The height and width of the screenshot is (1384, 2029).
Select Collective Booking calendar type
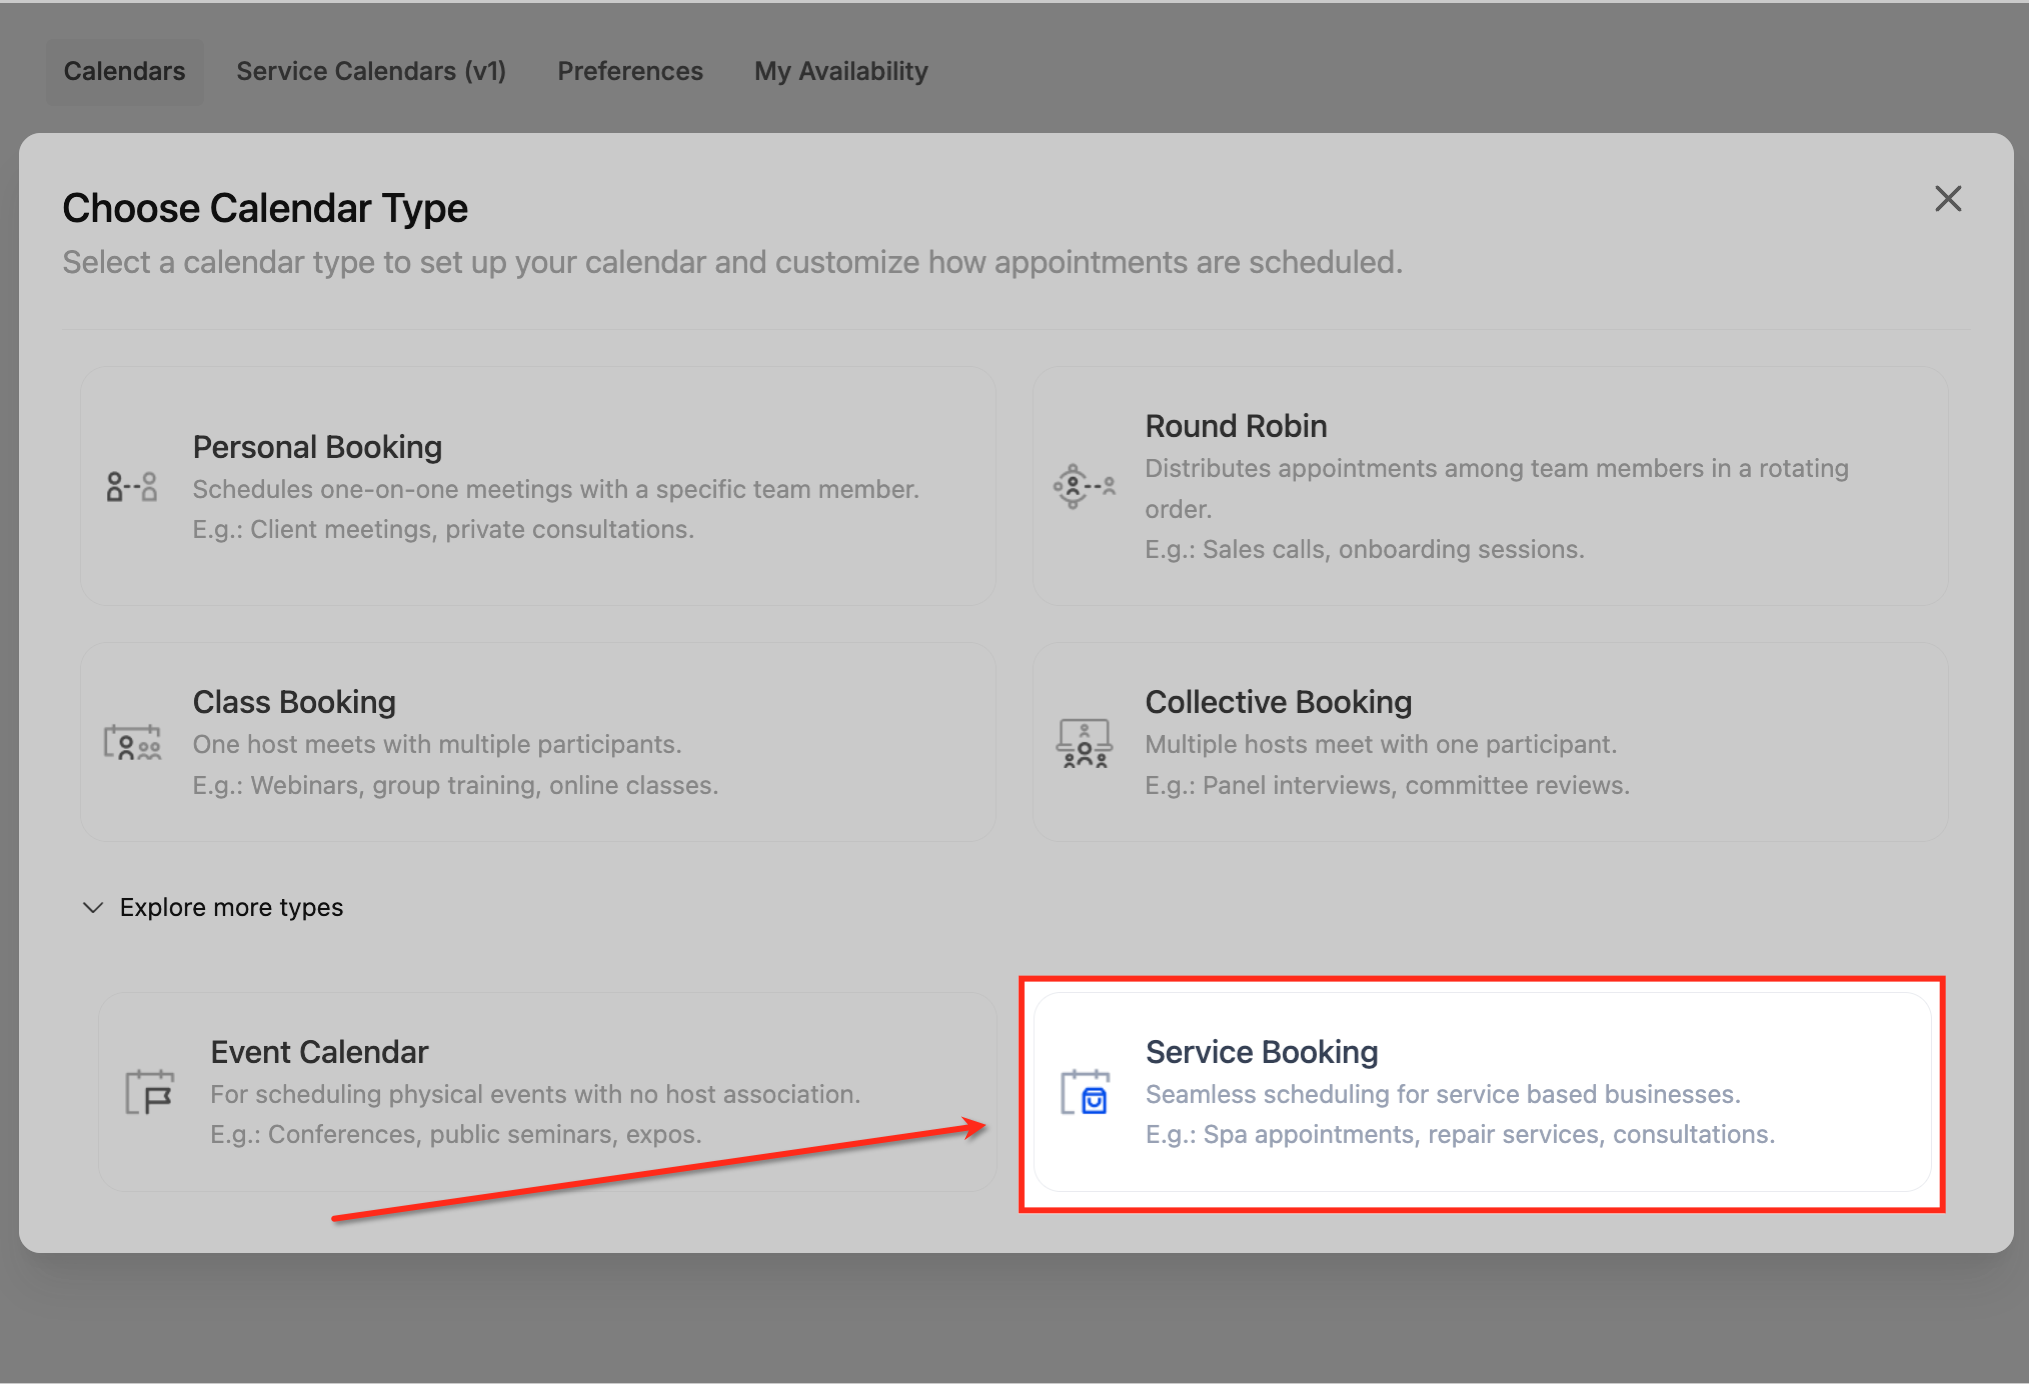pos(1278,702)
